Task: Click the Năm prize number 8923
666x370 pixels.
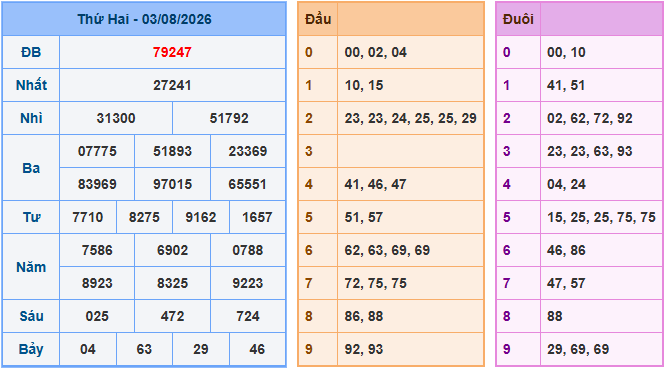Action: 97,283
